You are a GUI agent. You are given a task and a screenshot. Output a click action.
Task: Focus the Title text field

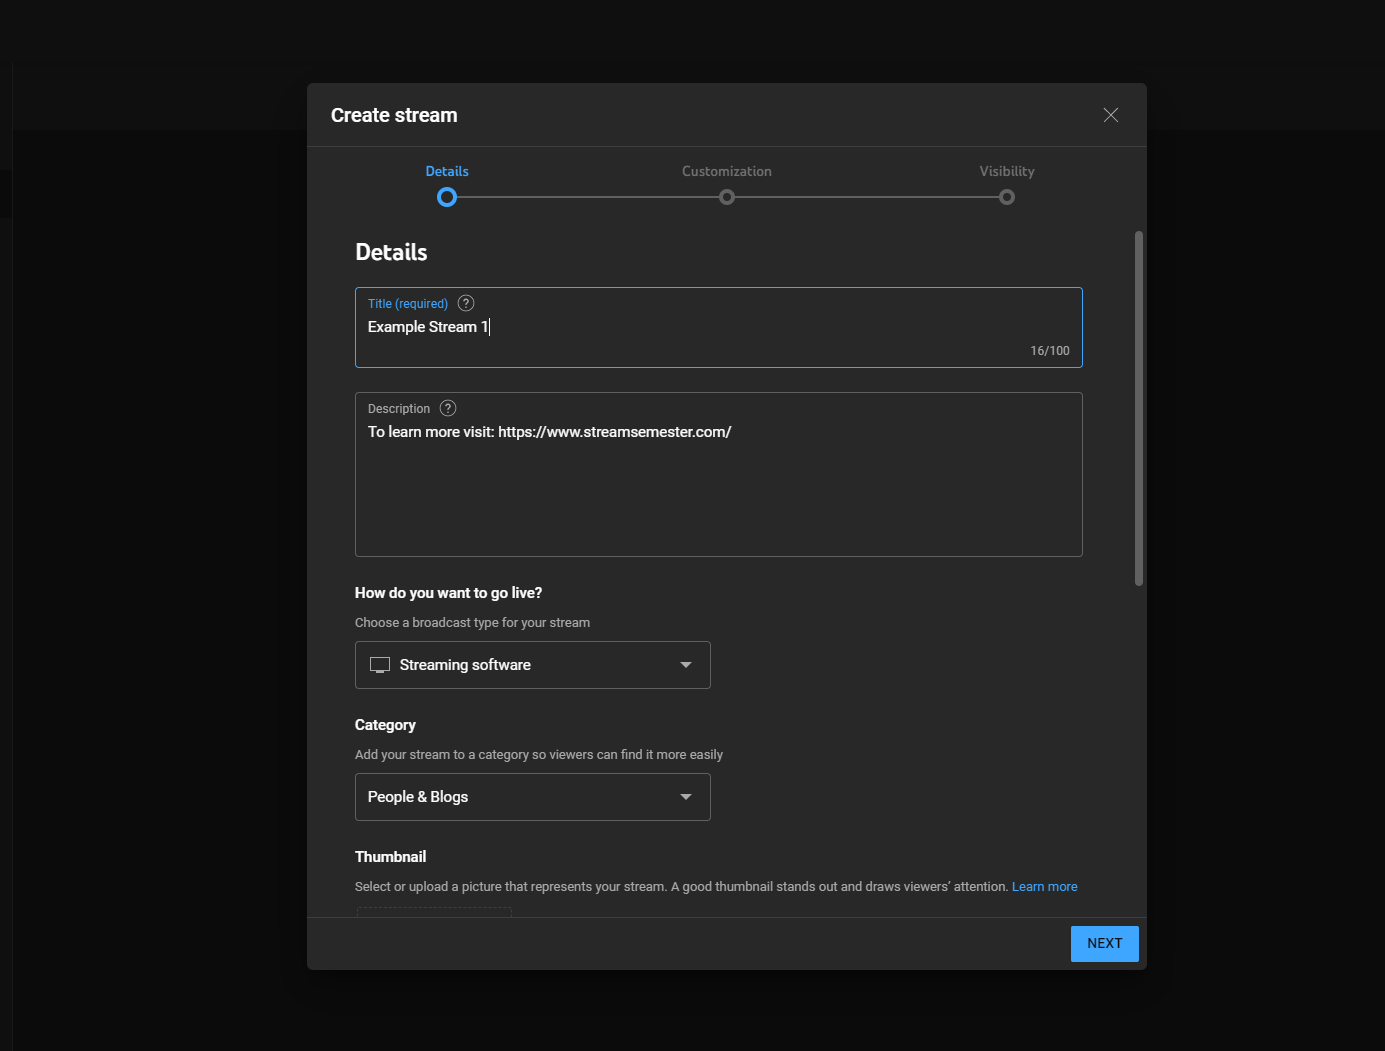click(x=718, y=327)
